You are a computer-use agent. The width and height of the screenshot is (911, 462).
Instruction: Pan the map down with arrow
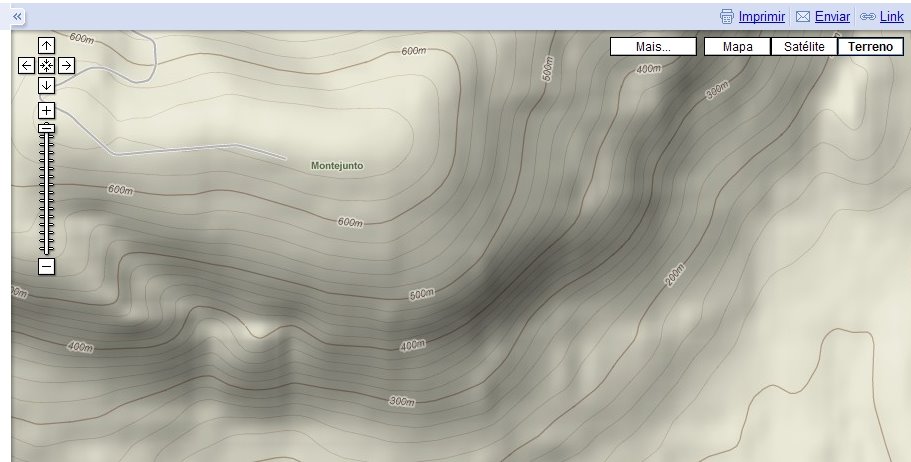46,85
